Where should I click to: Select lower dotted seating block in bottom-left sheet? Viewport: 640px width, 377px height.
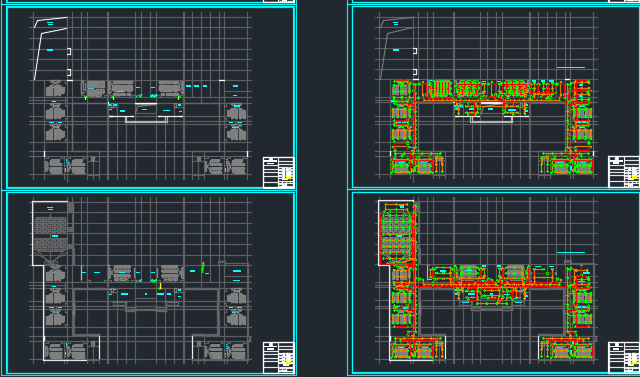(51, 245)
